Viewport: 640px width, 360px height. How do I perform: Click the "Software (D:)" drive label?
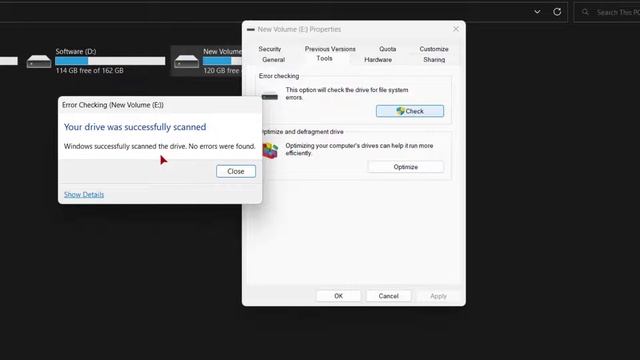(76, 51)
